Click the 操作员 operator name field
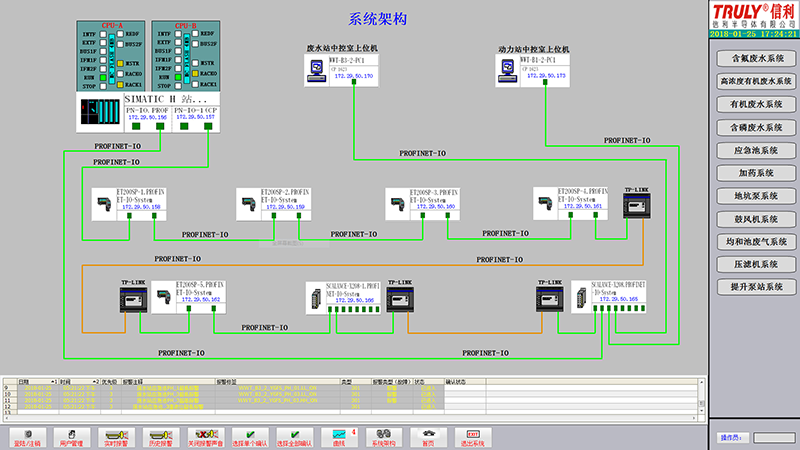The height and width of the screenshot is (450, 800). click(772, 437)
